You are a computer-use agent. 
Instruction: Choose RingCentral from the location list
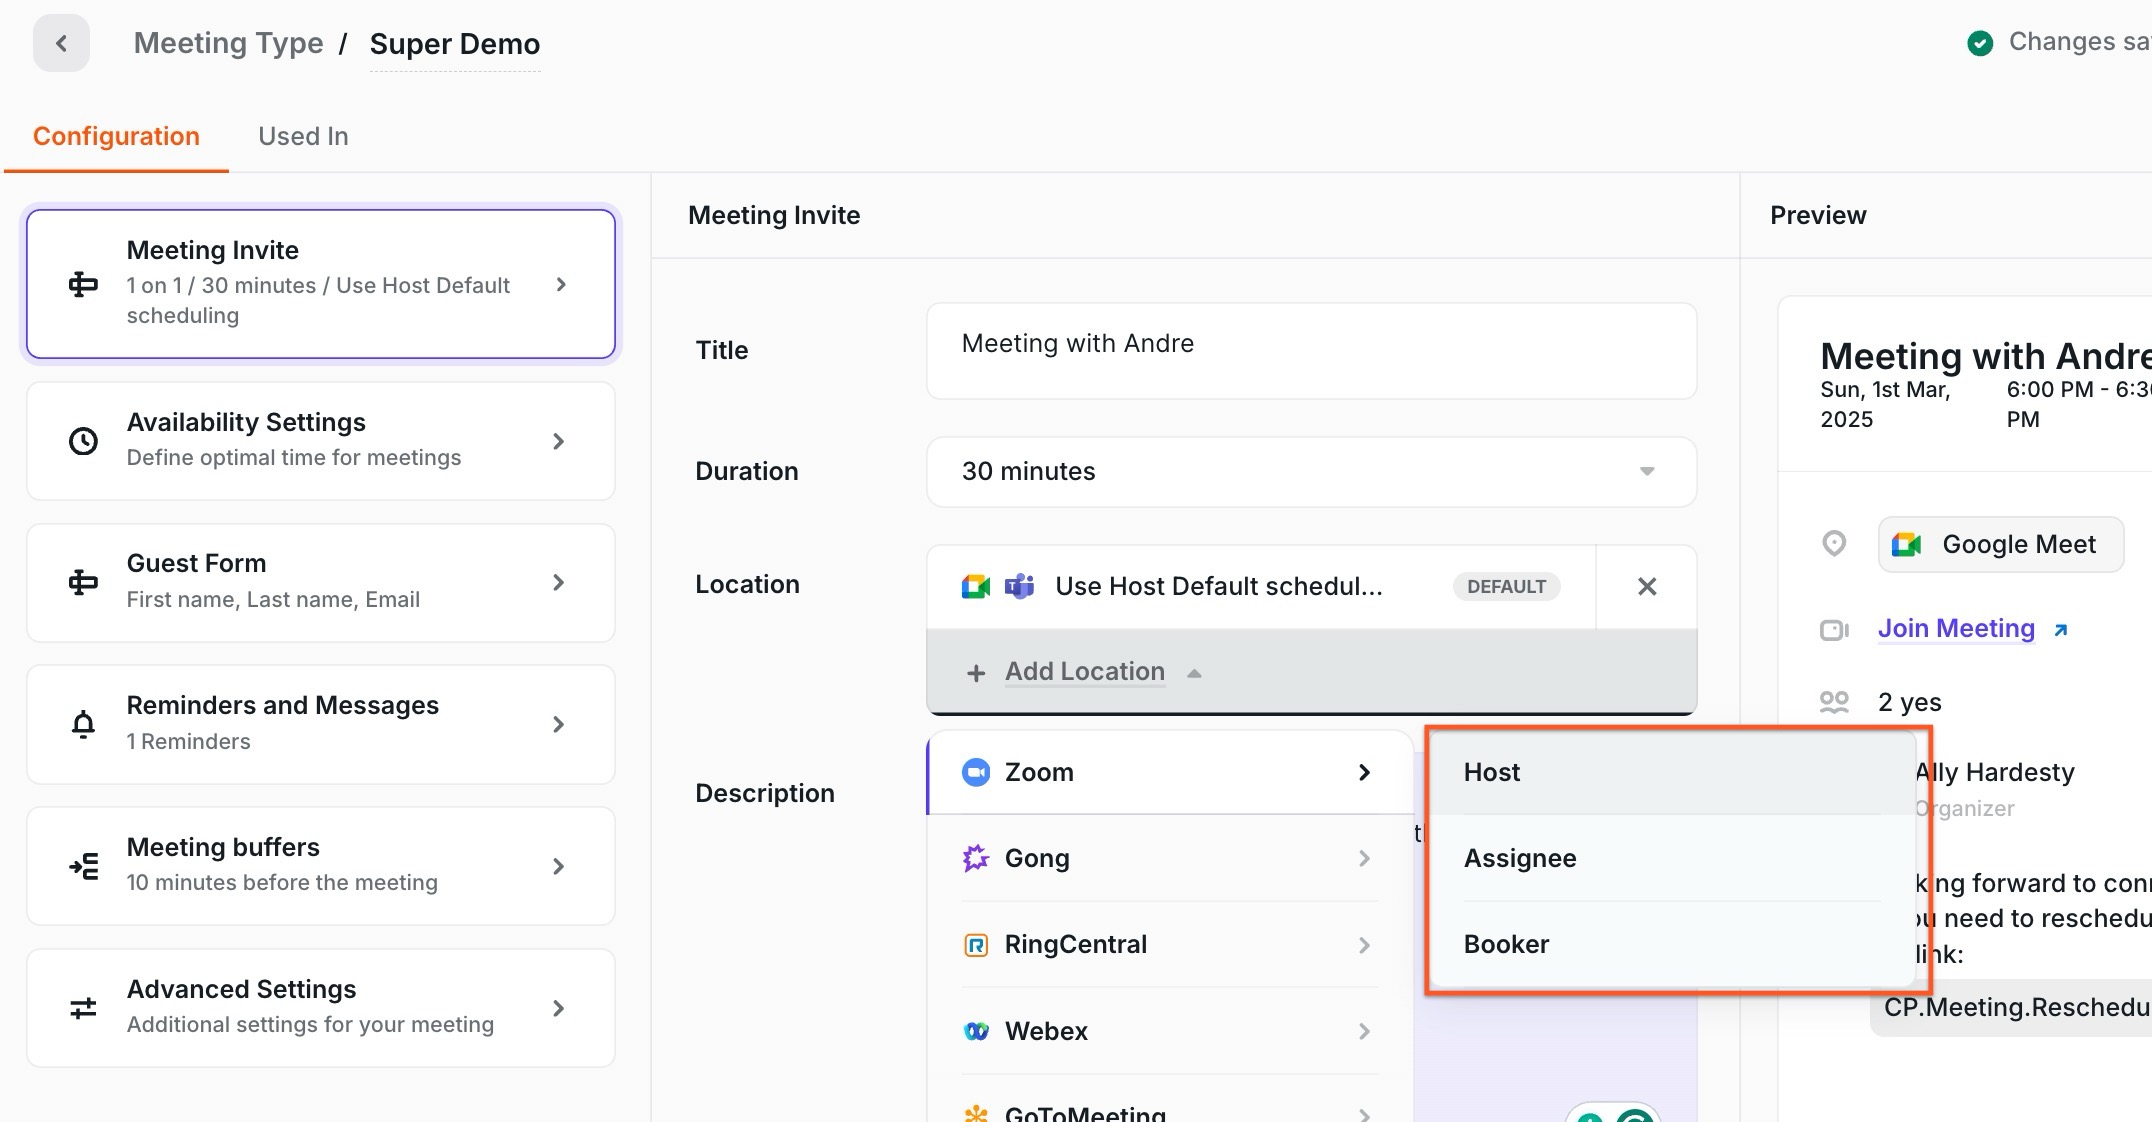click(x=1170, y=945)
